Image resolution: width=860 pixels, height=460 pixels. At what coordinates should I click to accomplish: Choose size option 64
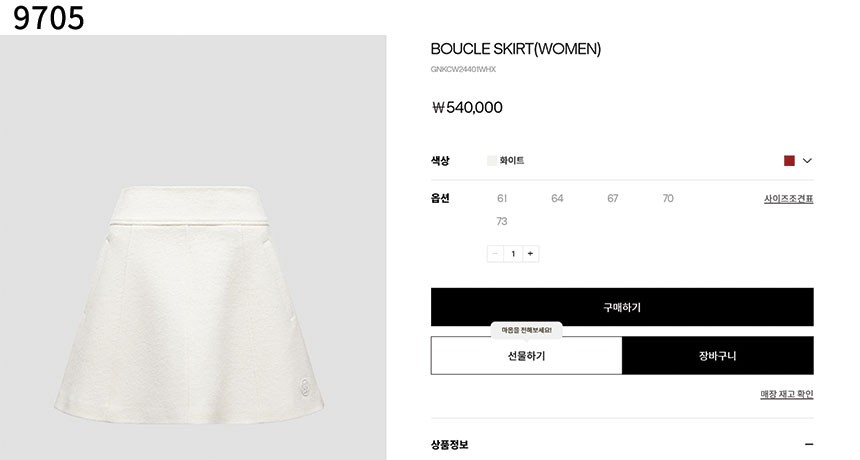(x=557, y=198)
